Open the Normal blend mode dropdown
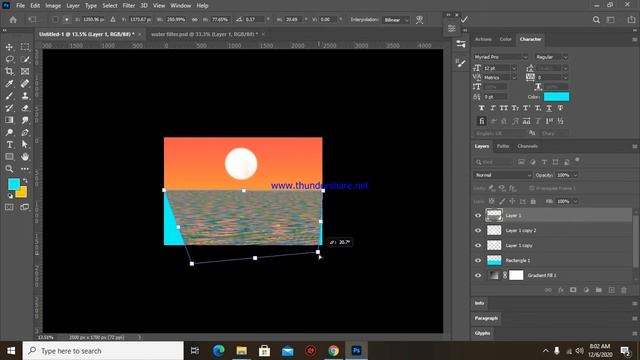 [503, 175]
